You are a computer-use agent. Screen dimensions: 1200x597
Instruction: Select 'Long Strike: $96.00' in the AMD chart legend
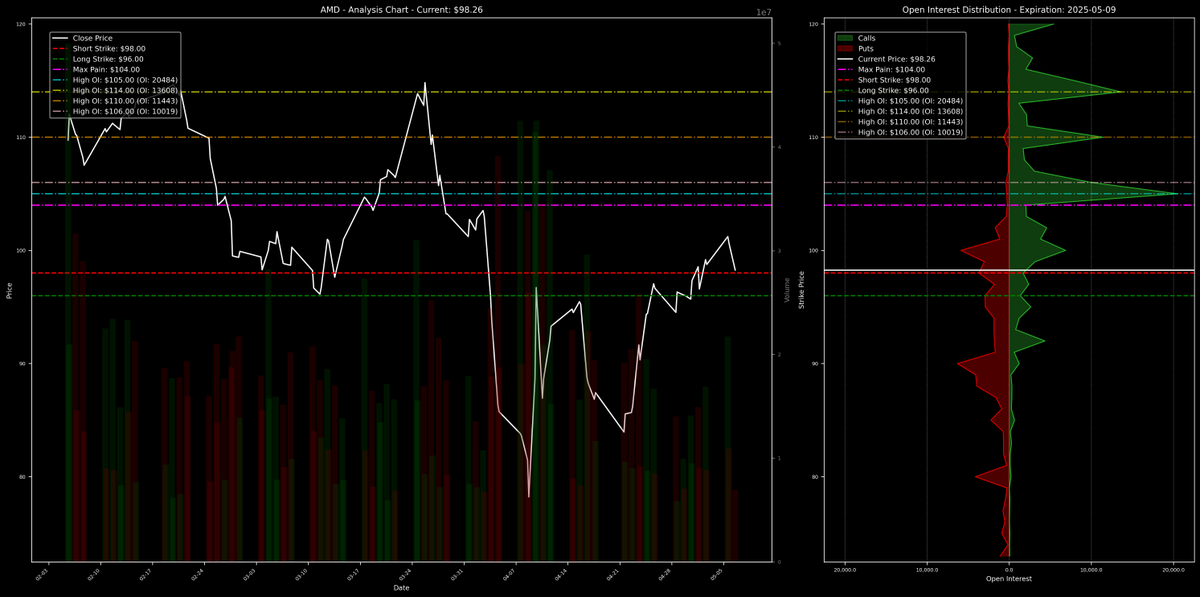[108, 59]
